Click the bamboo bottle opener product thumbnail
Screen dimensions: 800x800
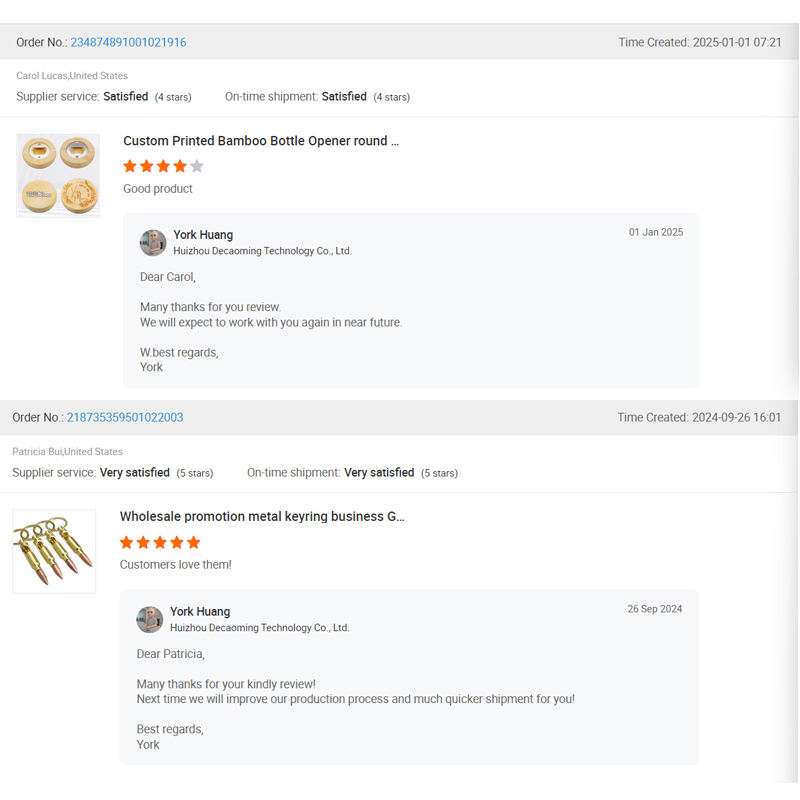coord(58,176)
